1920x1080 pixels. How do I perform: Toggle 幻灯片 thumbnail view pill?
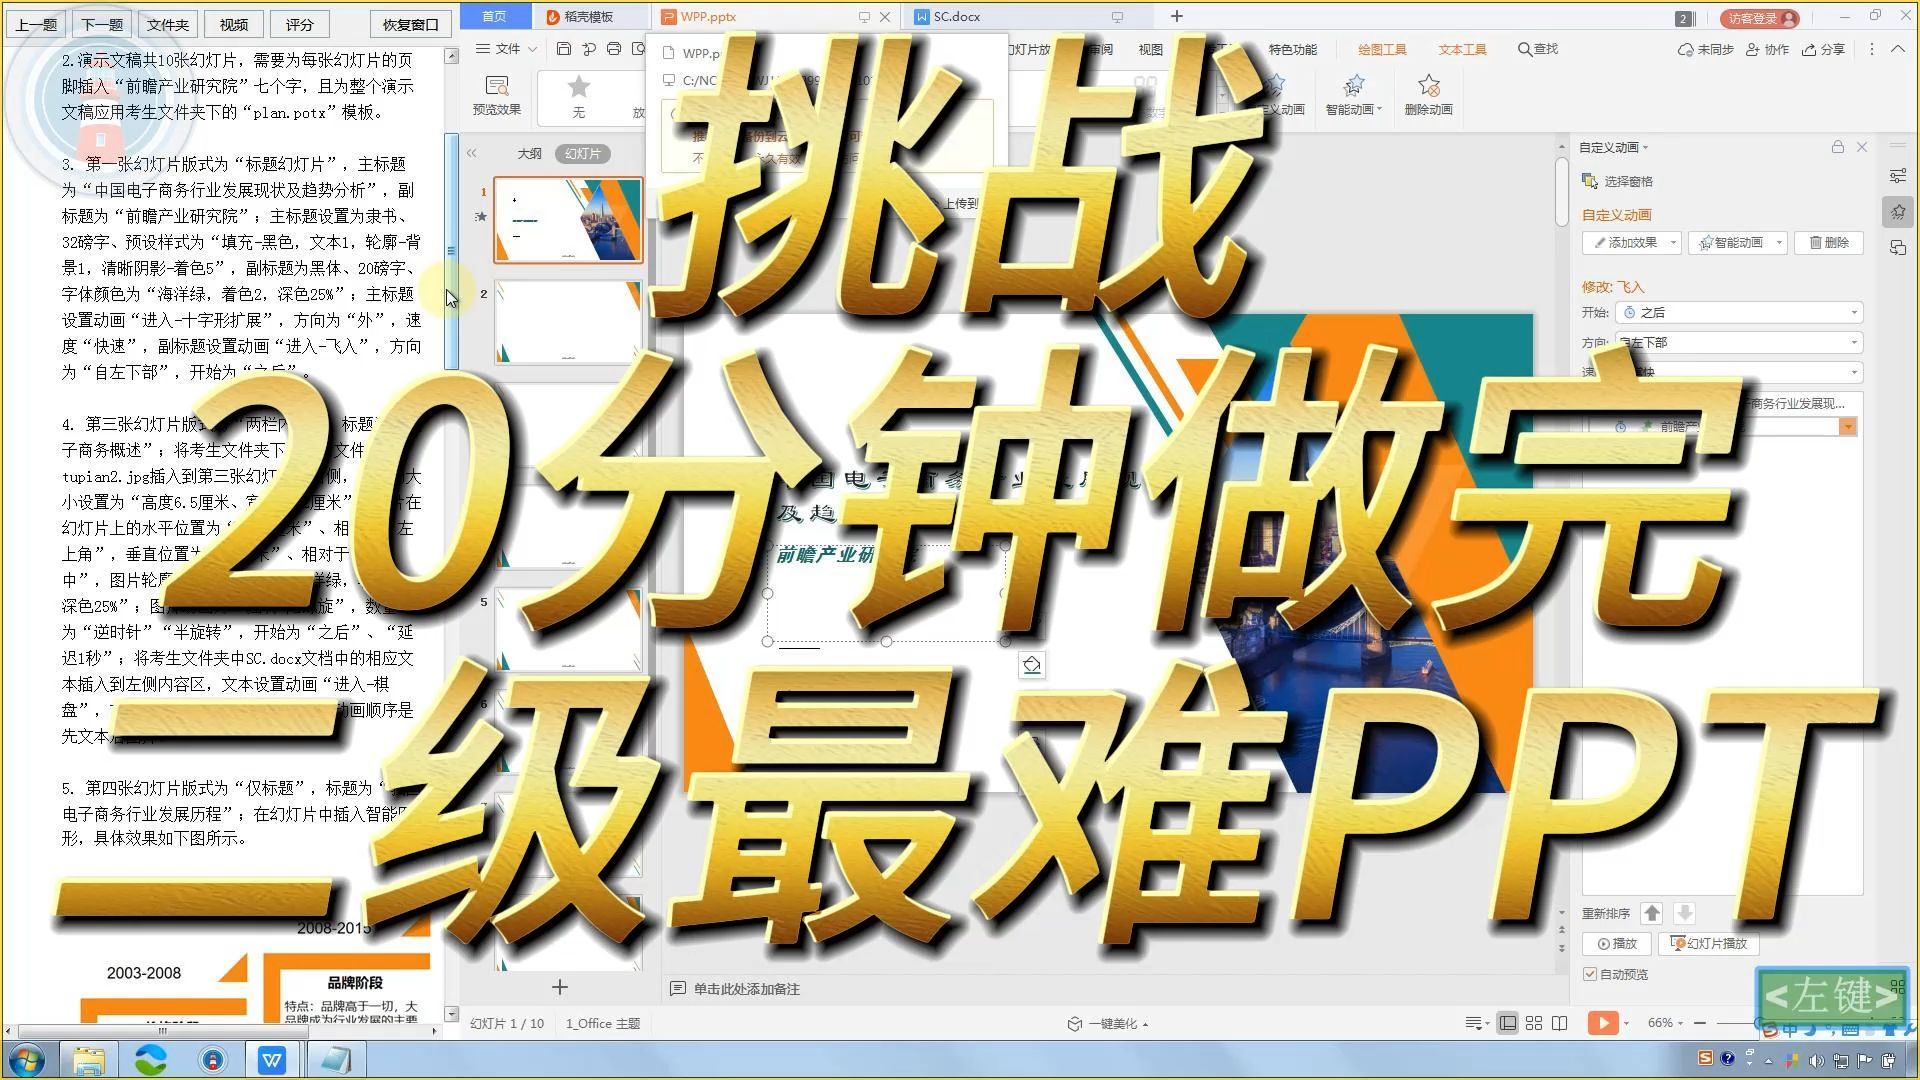pyautogui.click(x=582, y=153)
